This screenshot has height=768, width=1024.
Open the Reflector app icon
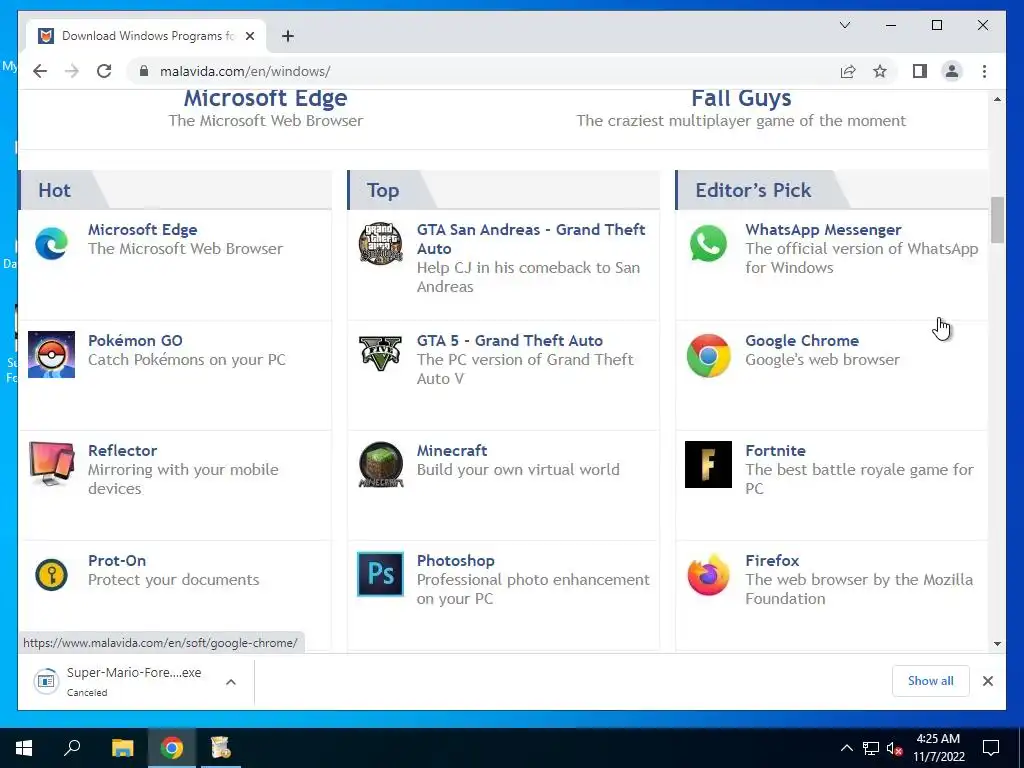pos(52,464)
